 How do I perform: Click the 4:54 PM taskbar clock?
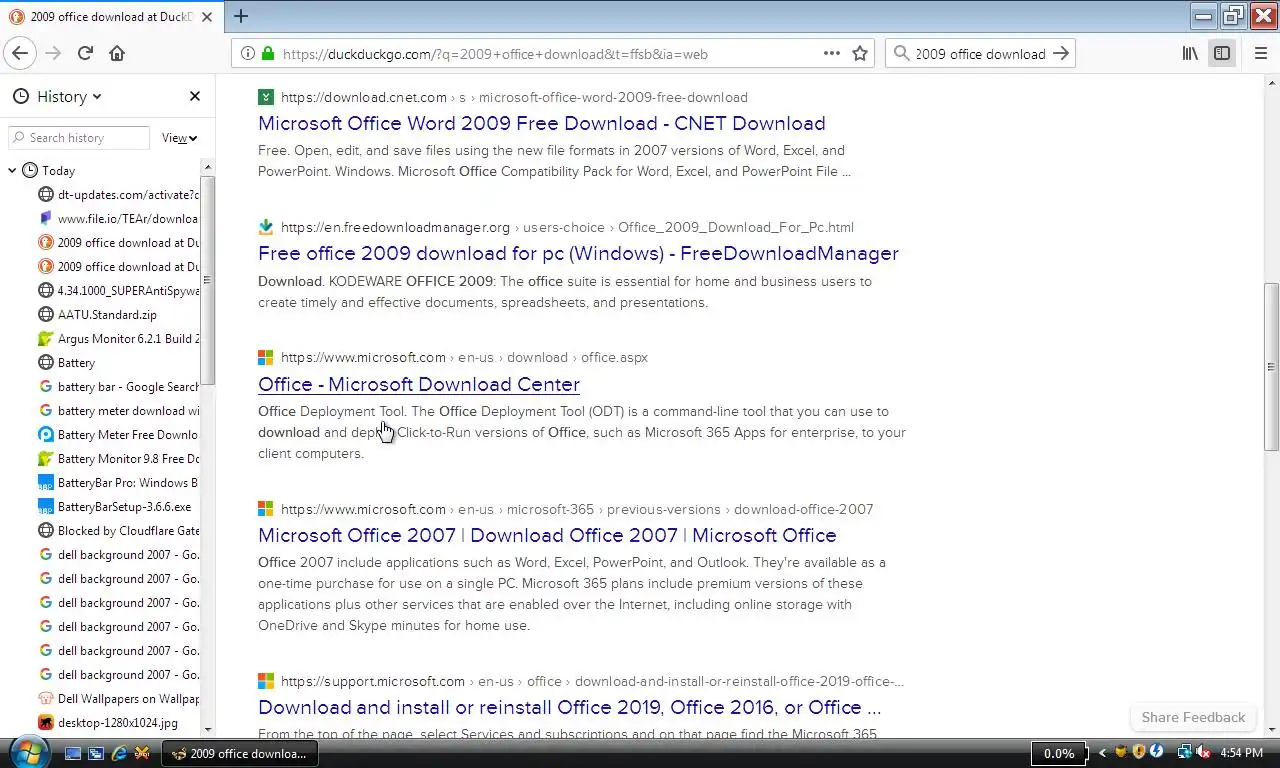[x=1241, y=753]
